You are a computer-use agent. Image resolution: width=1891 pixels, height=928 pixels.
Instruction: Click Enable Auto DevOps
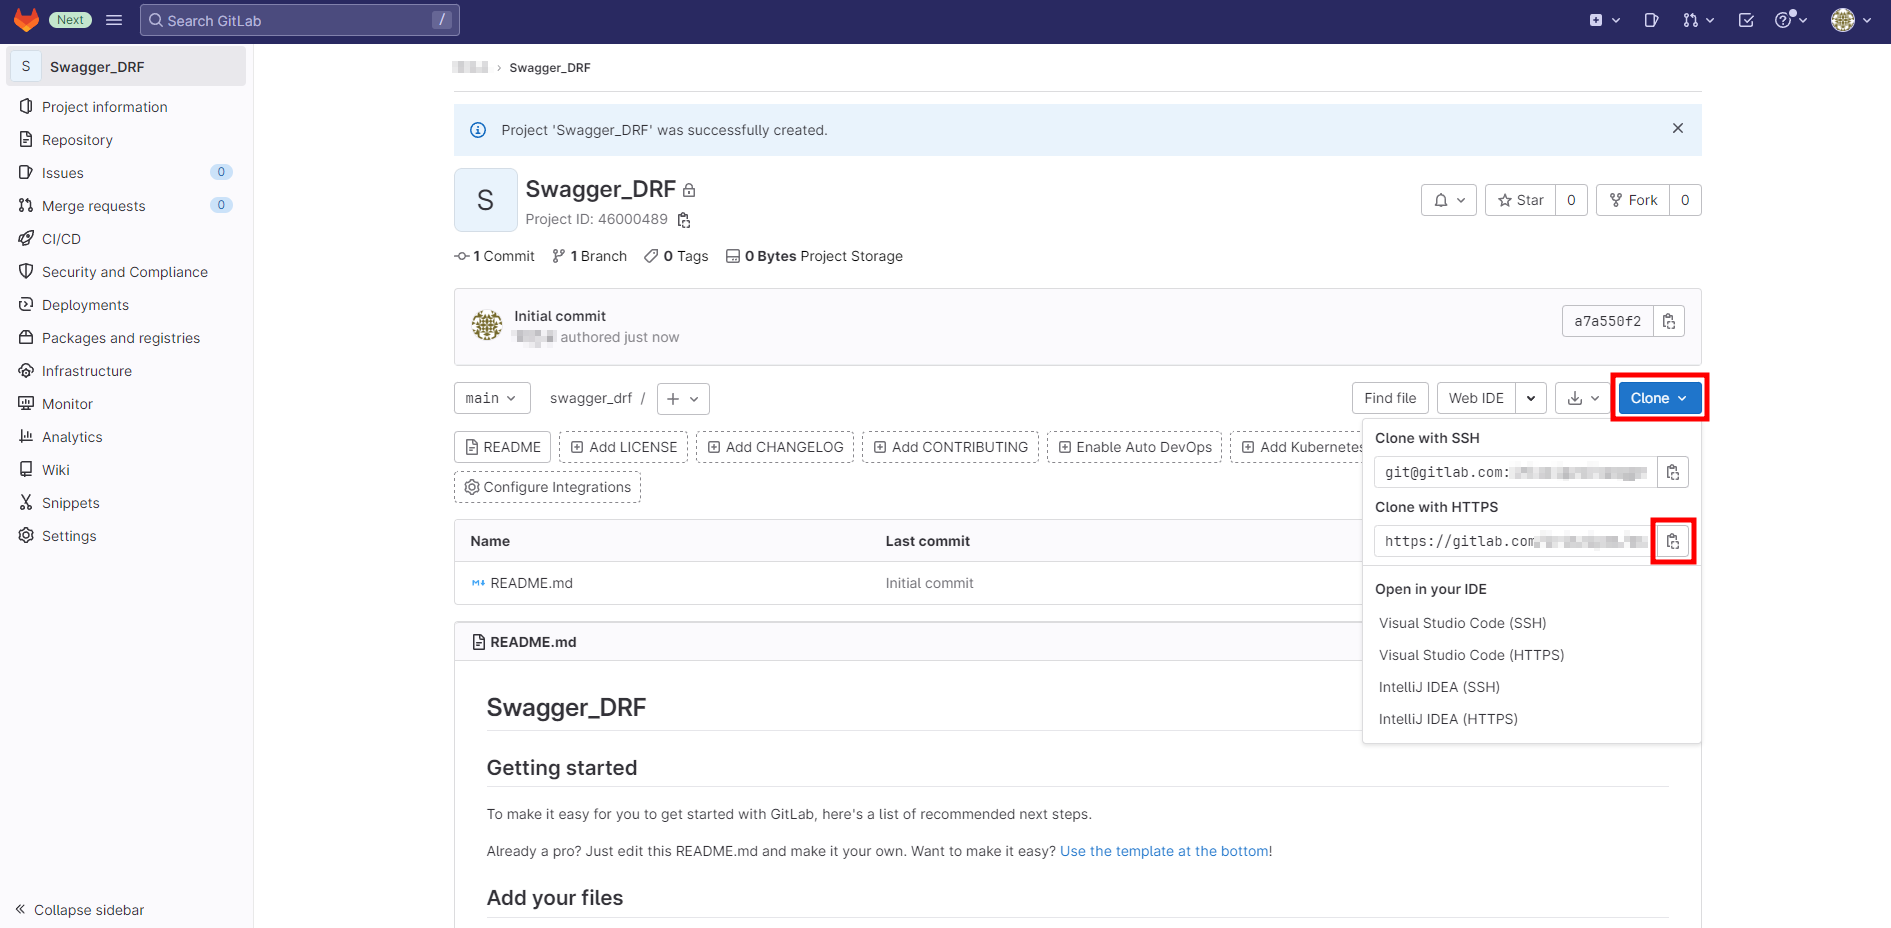tap(1135, 447)
